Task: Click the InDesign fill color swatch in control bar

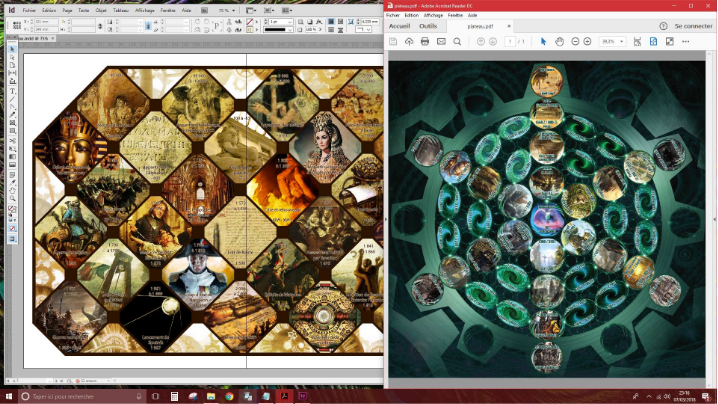Action: (x=250, y=22)
